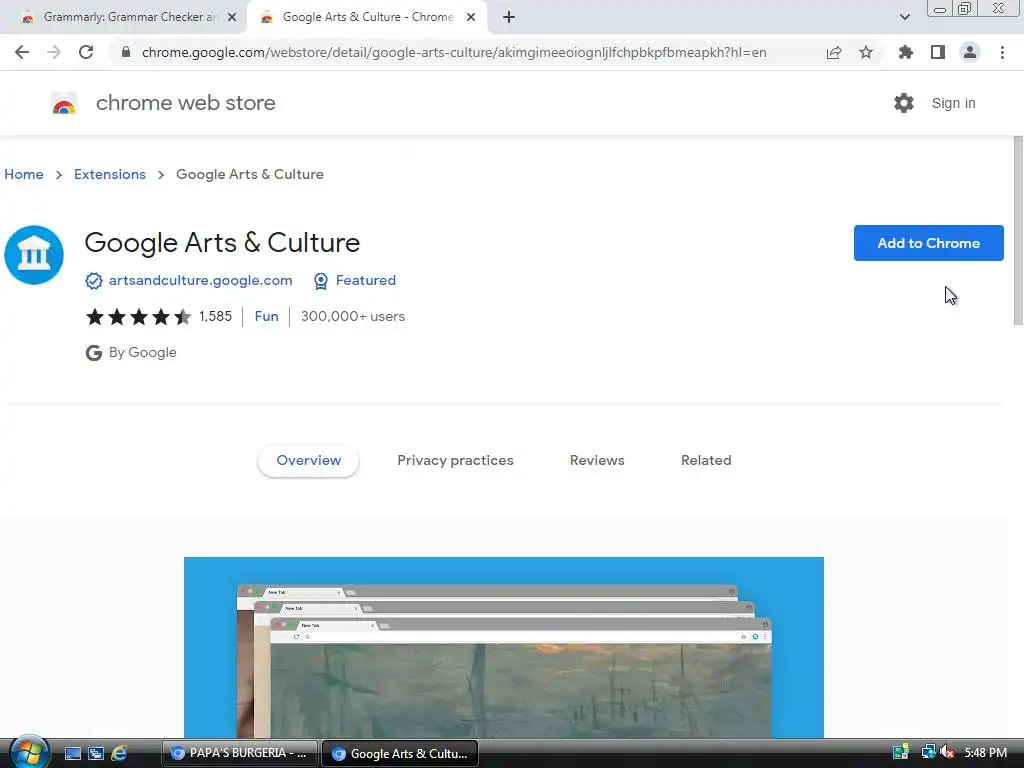Click Show Desktop quick launch icon

[72, 754]
